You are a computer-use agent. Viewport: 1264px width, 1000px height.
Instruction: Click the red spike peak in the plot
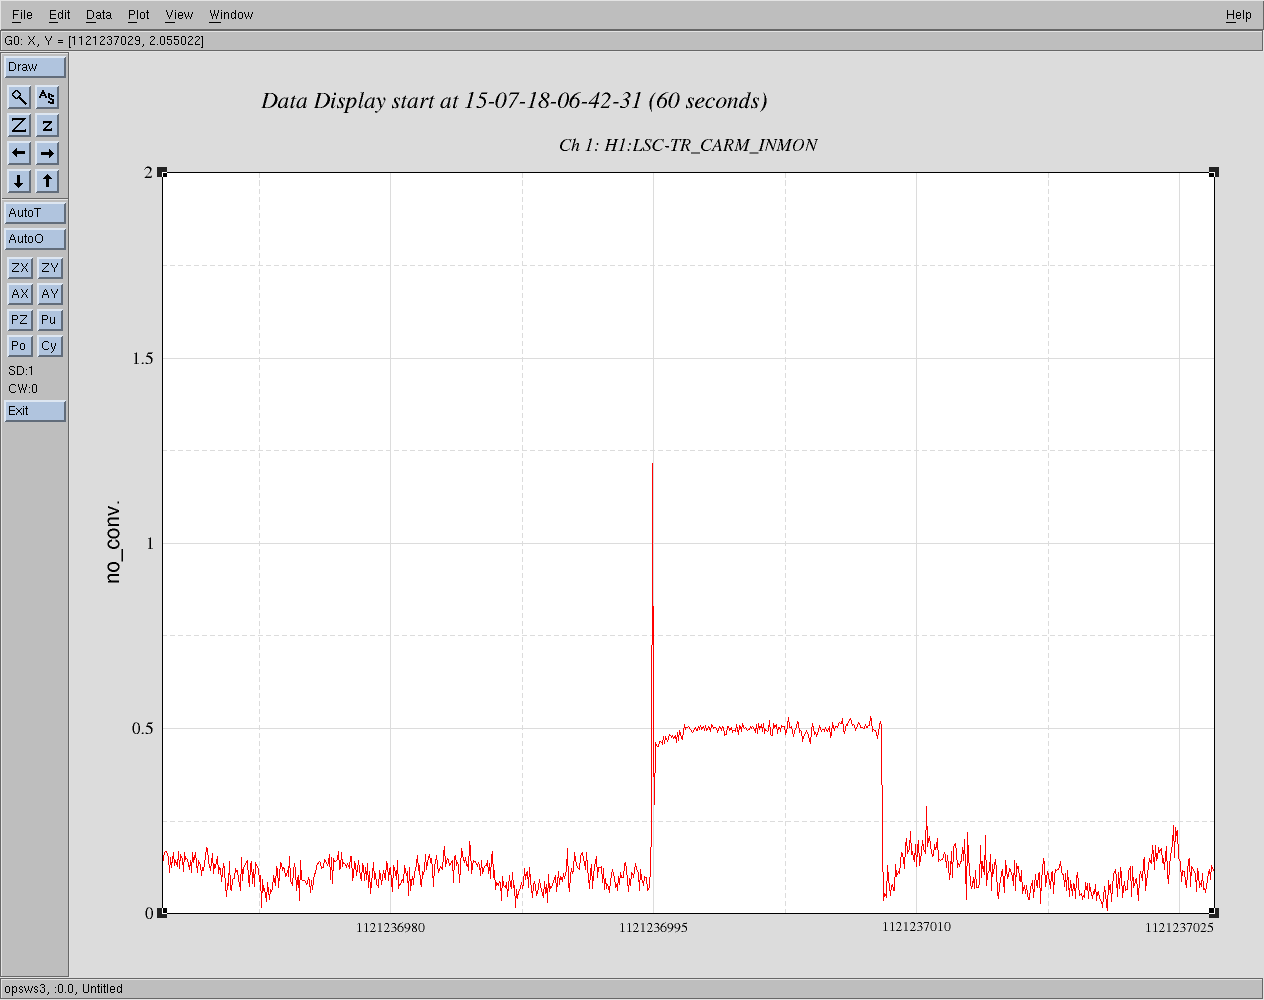click(x=653, y=465)
